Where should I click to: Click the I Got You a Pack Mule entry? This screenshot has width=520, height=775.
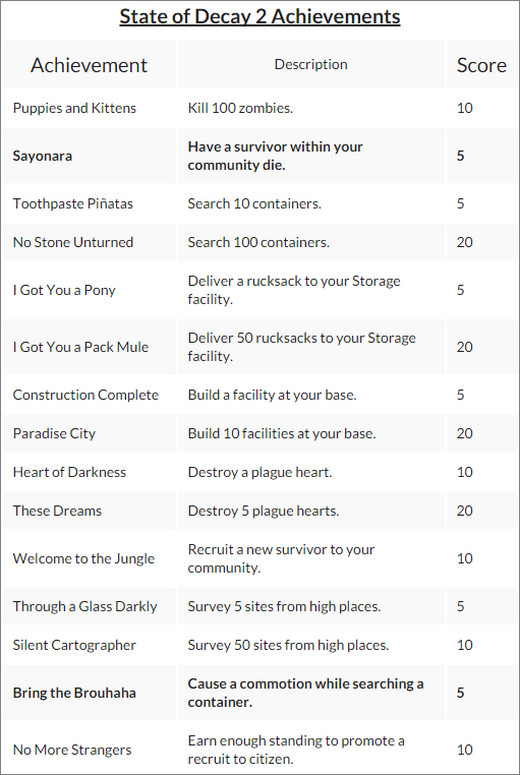[x=81, y=347]
